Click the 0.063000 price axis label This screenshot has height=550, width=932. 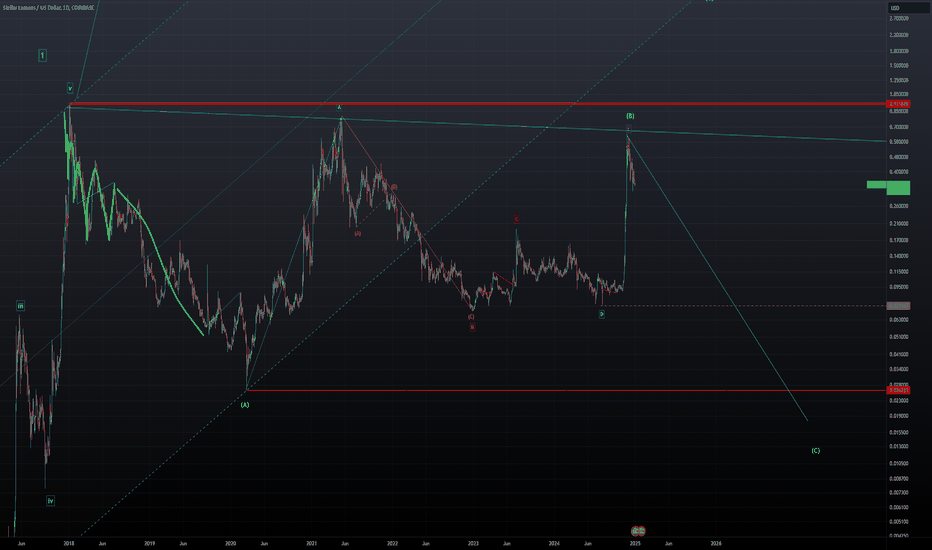pos(899,320)
